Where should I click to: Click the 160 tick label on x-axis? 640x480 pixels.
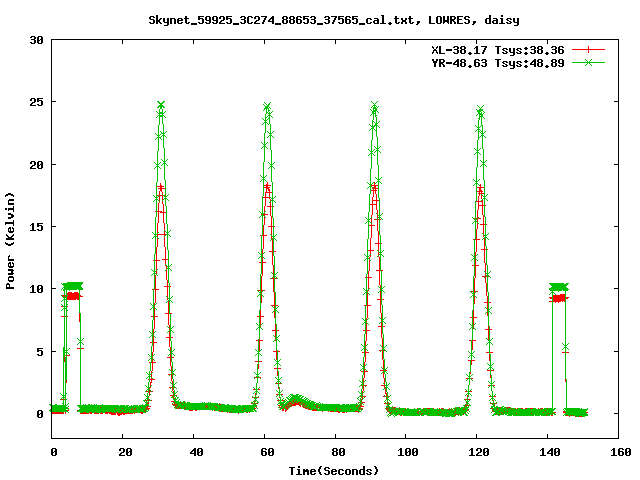[618, 452]
